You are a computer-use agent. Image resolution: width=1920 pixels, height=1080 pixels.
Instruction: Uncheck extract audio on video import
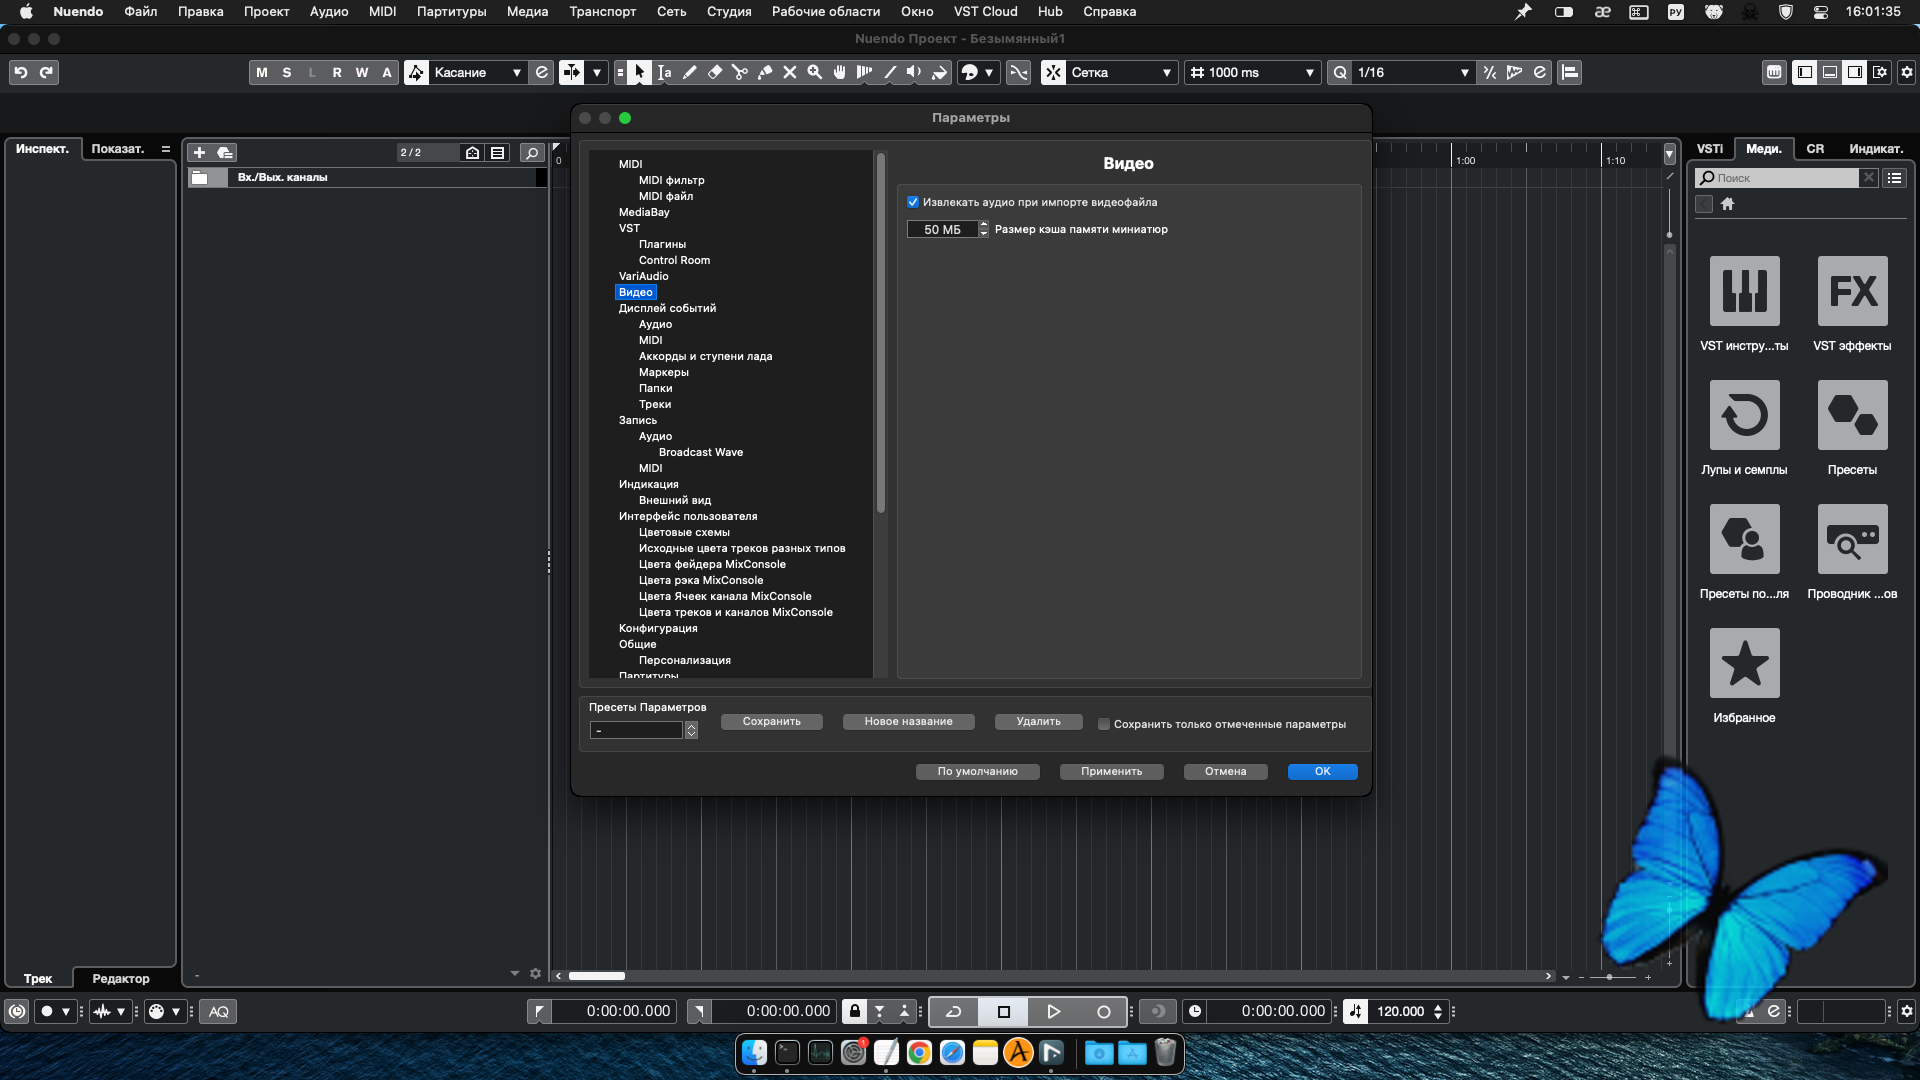click(x=913, y=202)
